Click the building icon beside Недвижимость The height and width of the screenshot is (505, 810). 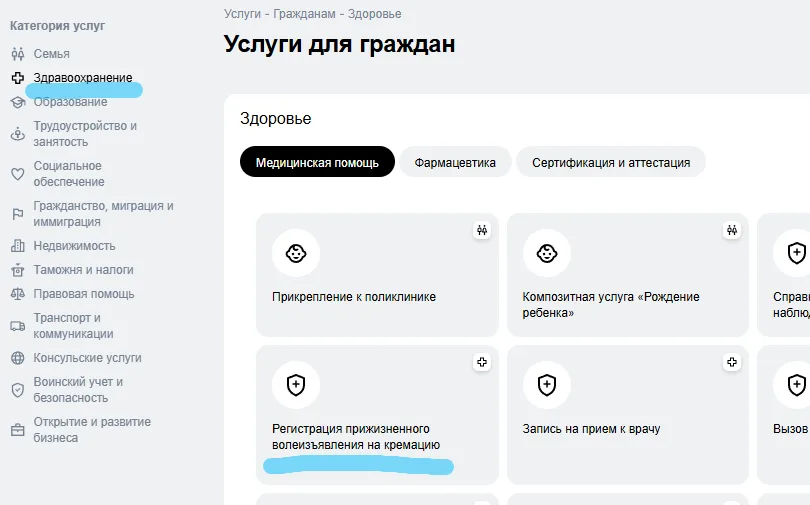click(18, 246)
